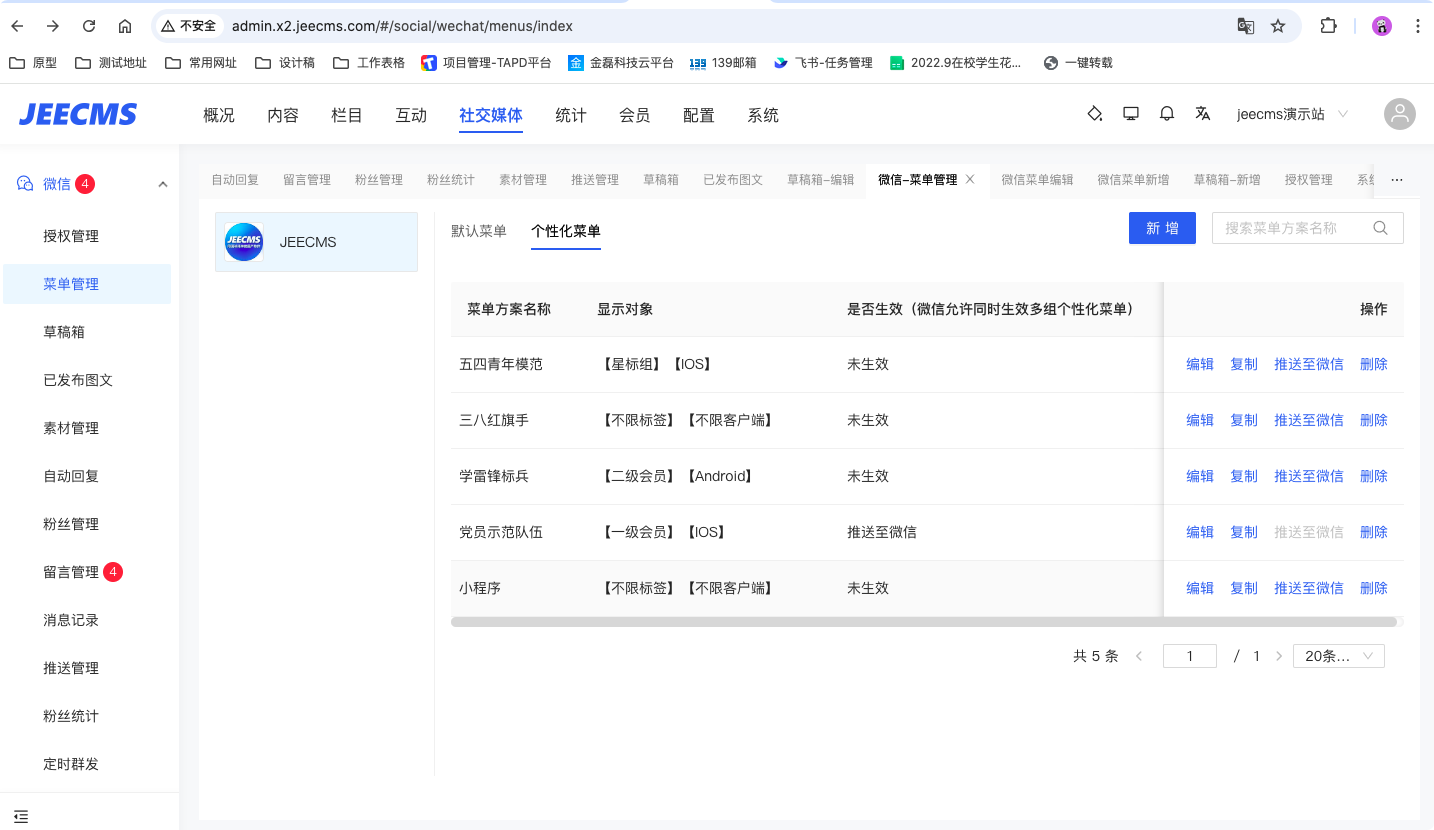Open the tabs overflow ellipsis menu
Image resolution: width=1434 pixels, height=830 pixels.
pos(1397,180)
